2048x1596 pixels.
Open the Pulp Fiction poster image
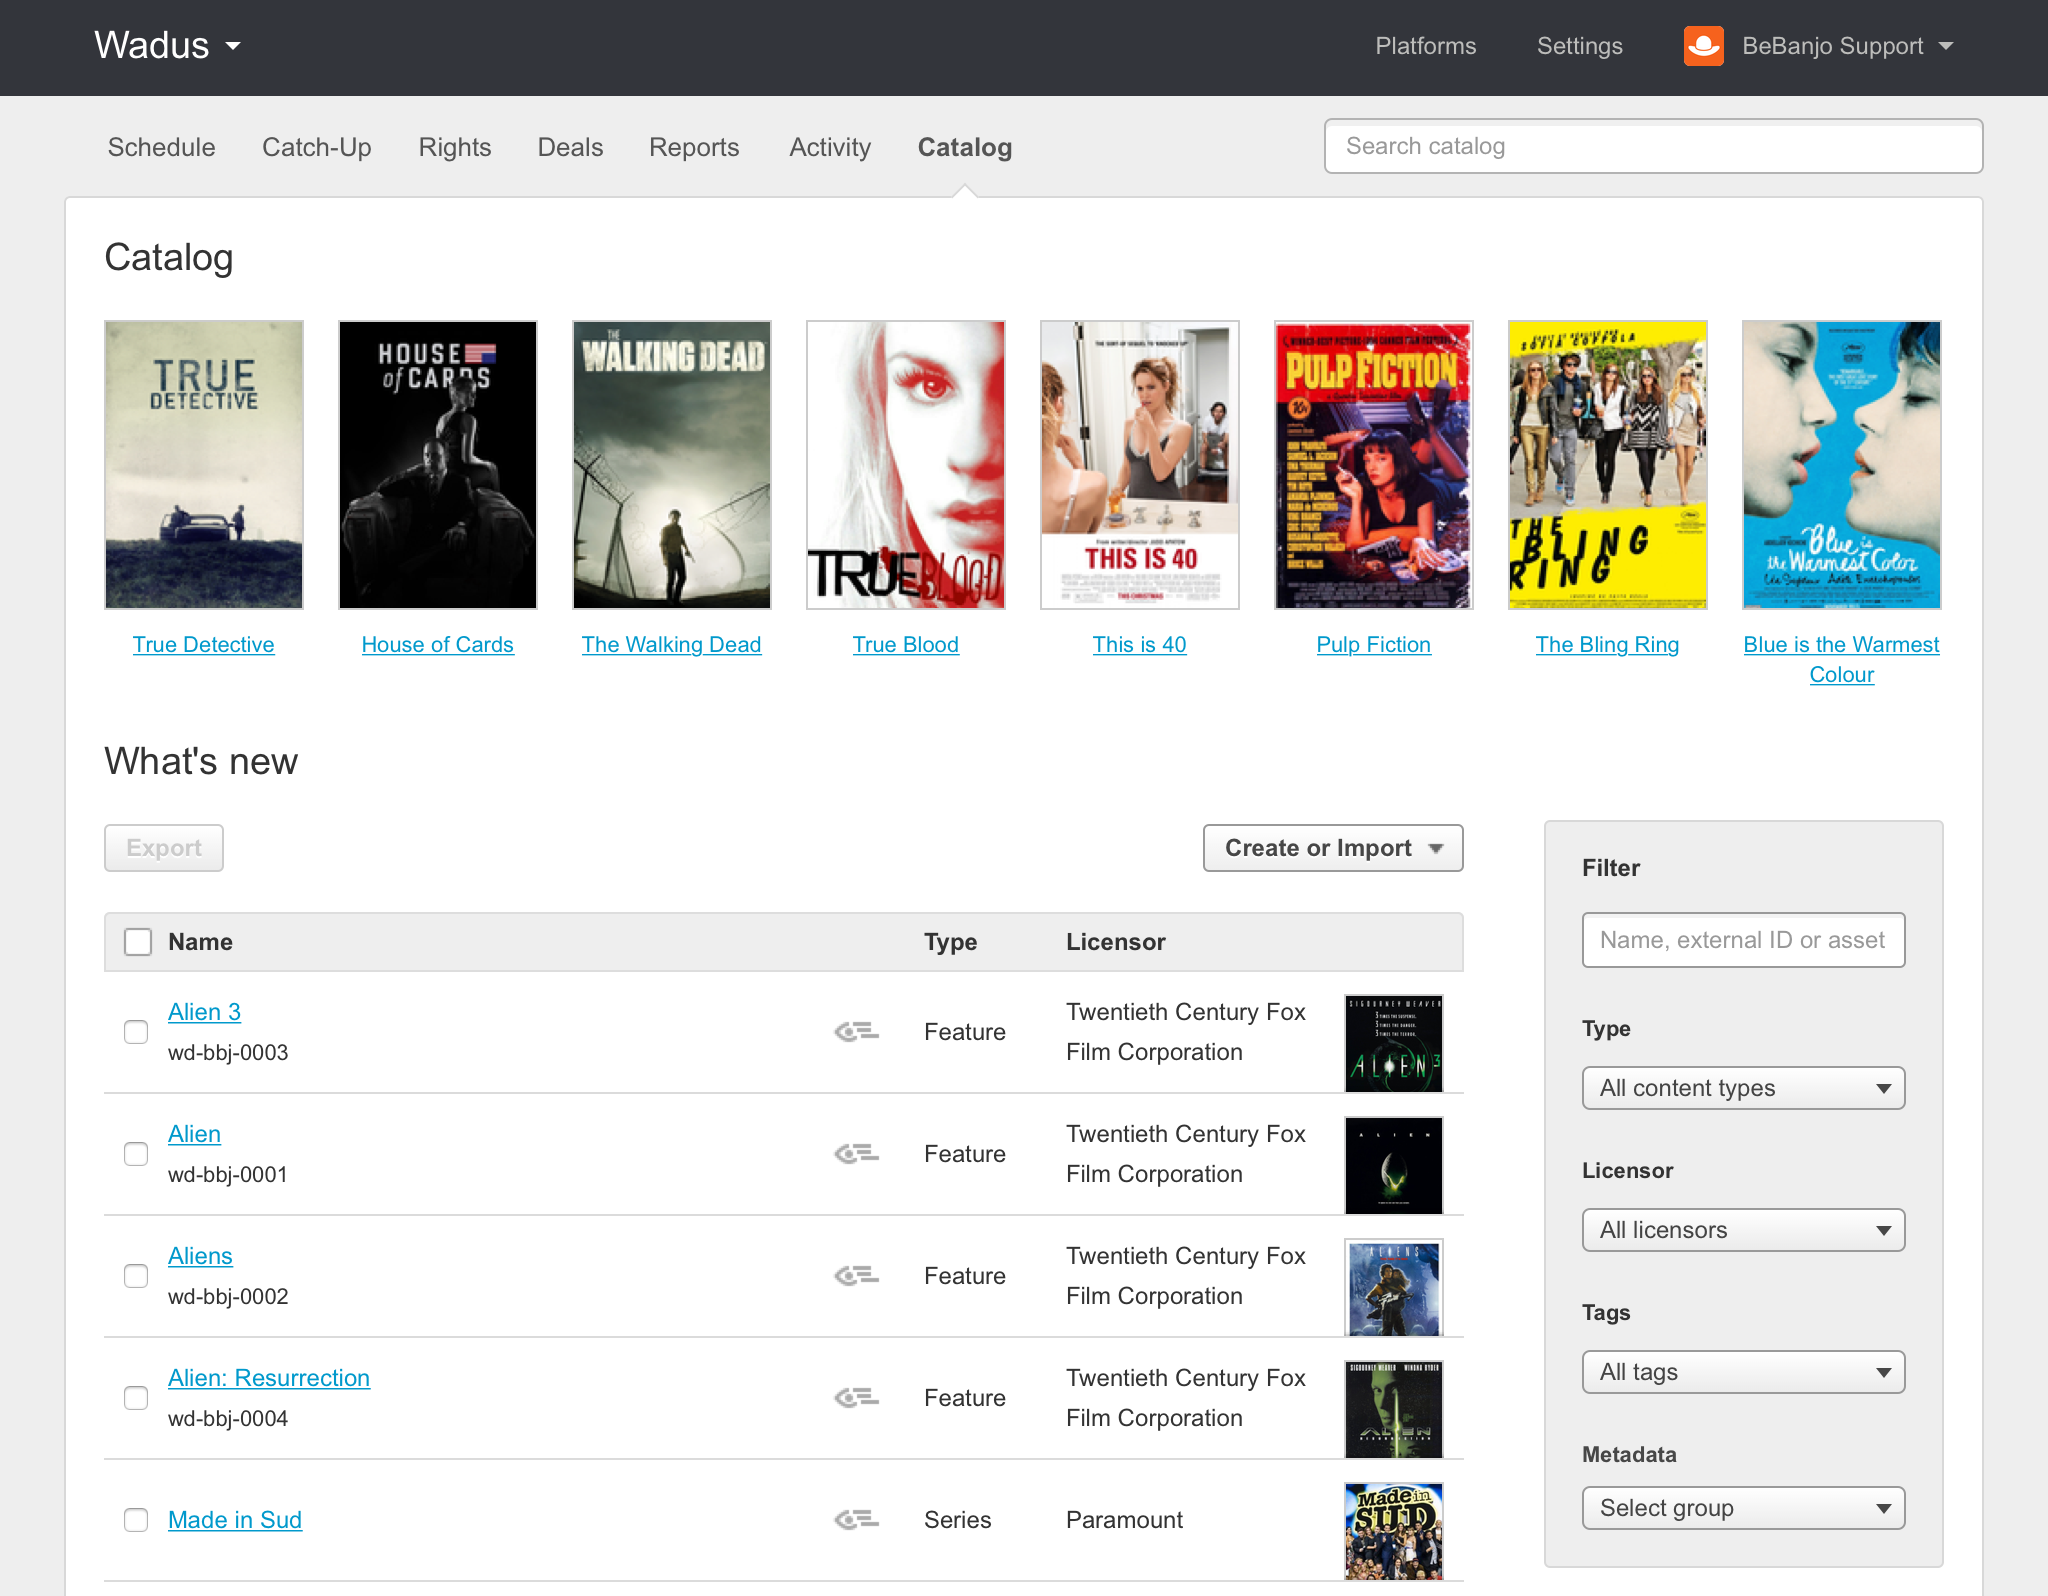pyautogui.click(x=1373, y=465)
